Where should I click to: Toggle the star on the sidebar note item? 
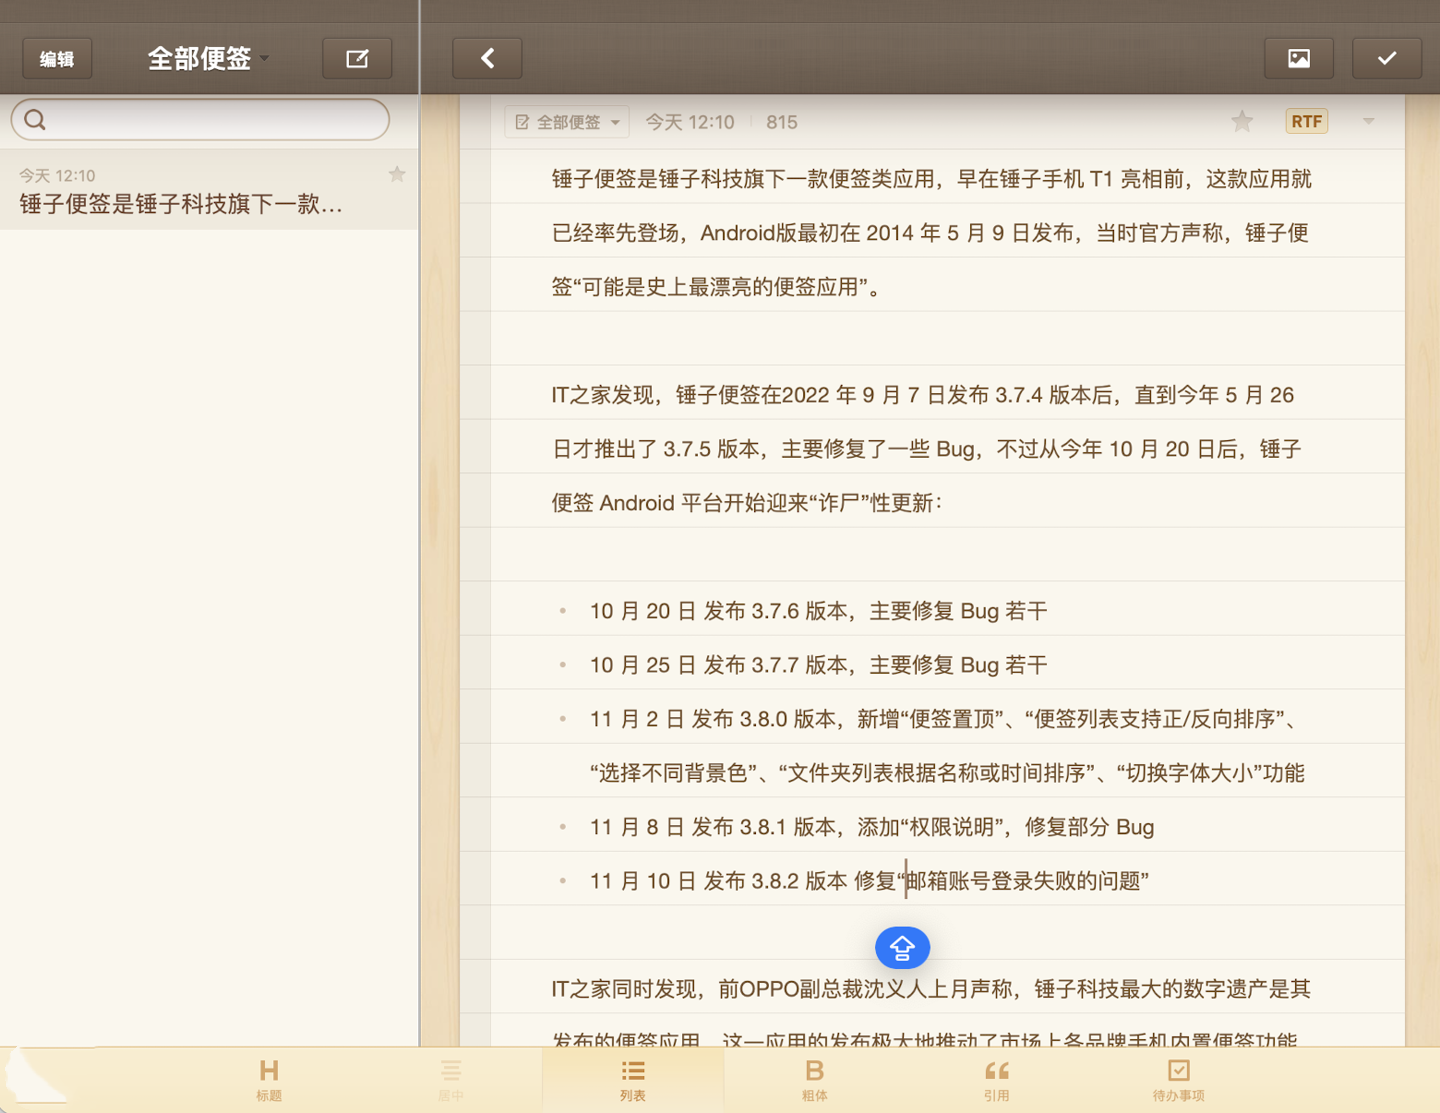click(x=397, y=175)
